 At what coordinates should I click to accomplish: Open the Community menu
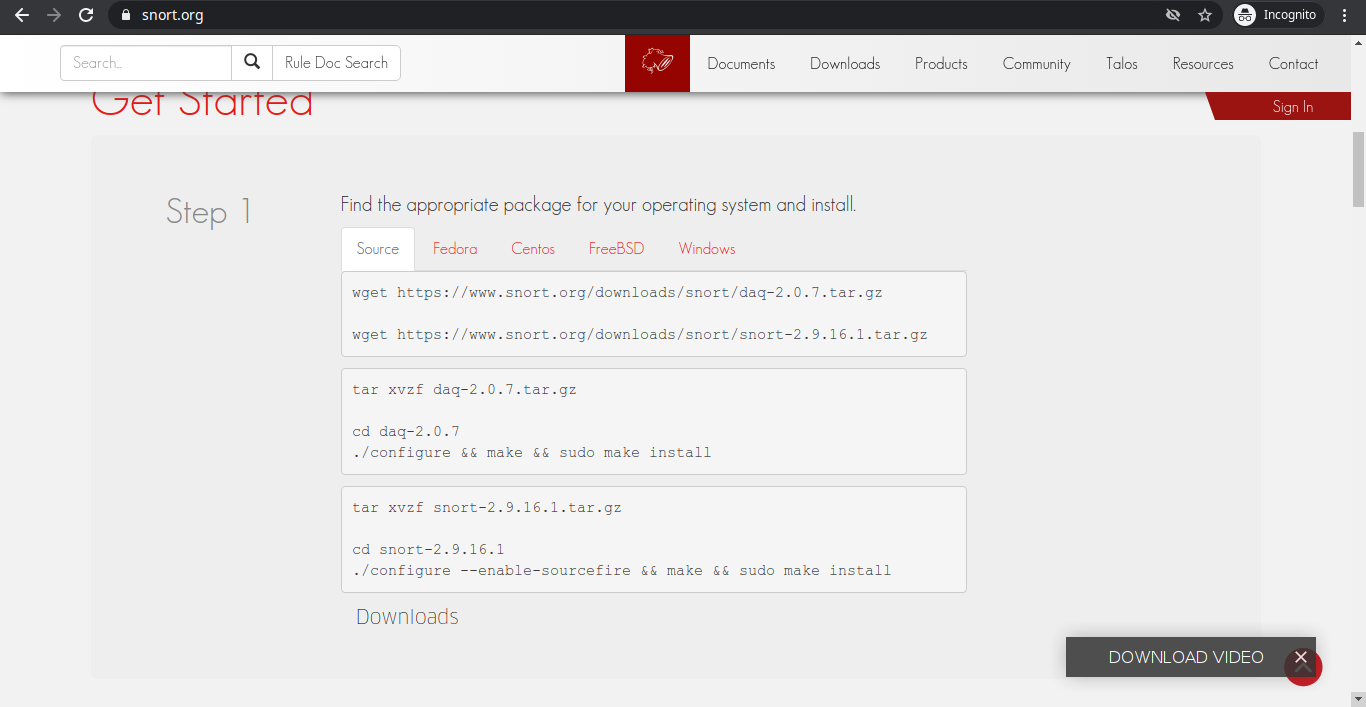click(1037, 64)
